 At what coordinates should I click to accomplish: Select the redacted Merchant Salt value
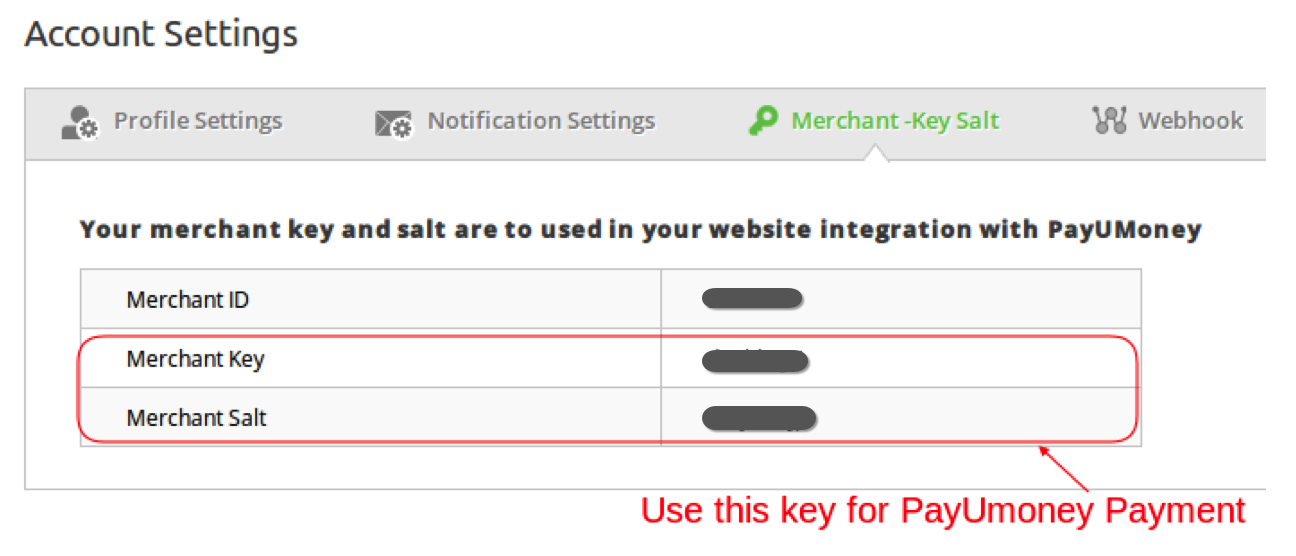[x=759, y=418]
